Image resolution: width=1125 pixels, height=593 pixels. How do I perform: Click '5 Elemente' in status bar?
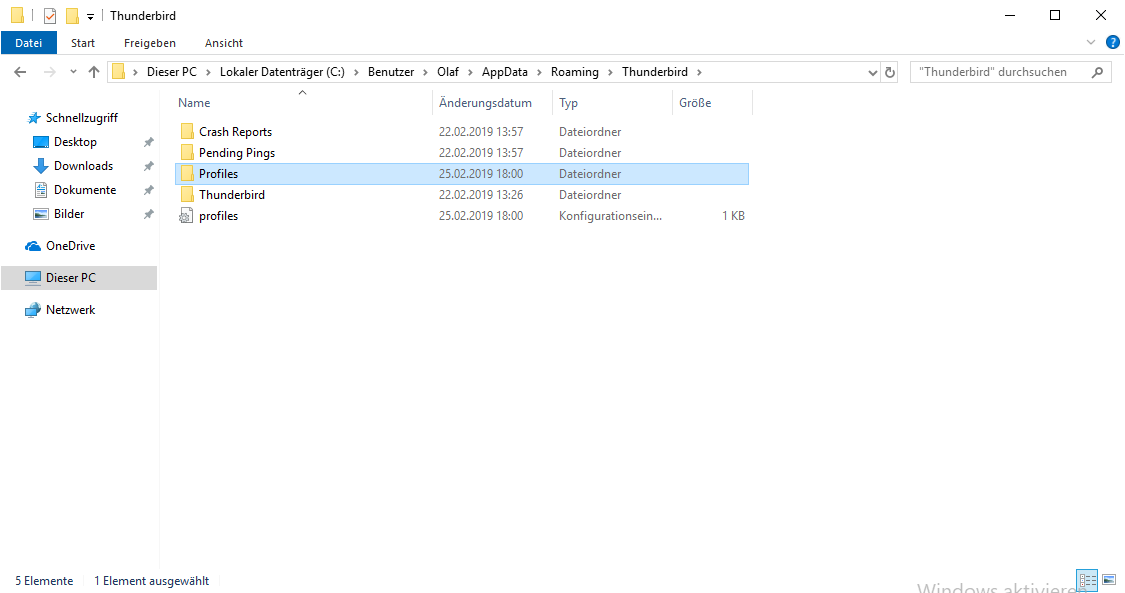[x=44, y=581]
